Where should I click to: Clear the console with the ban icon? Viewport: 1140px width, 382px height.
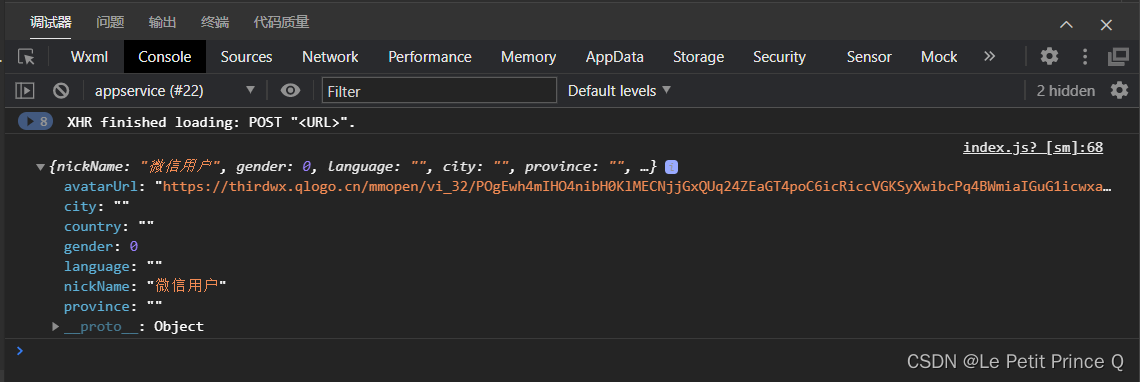tap(61, 91)
